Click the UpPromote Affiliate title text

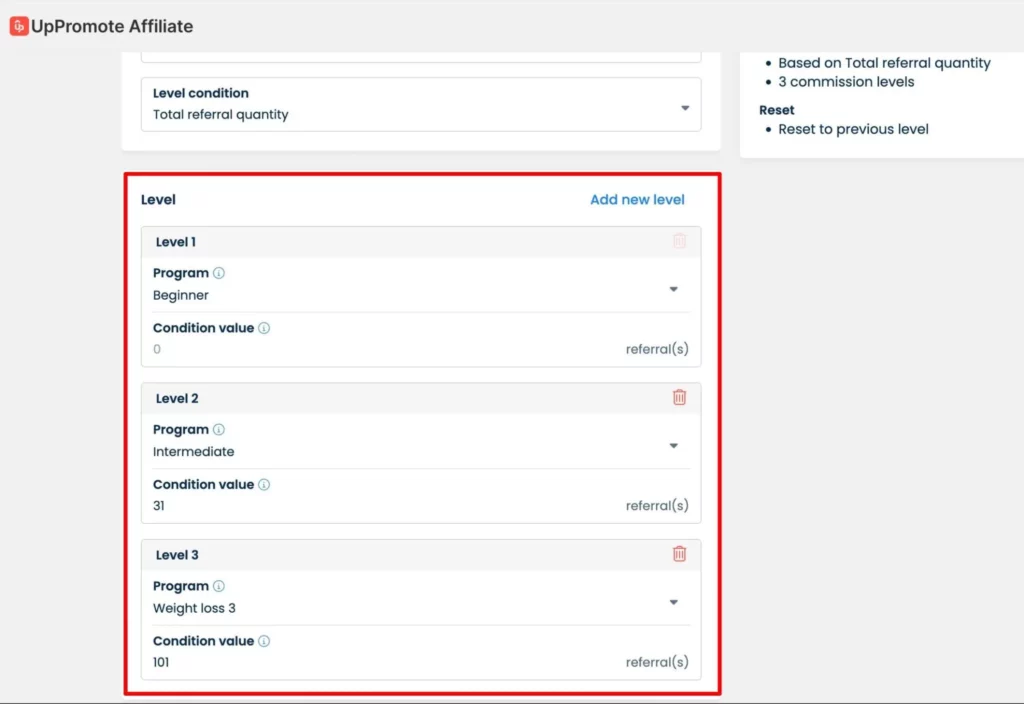click(112, 27)
